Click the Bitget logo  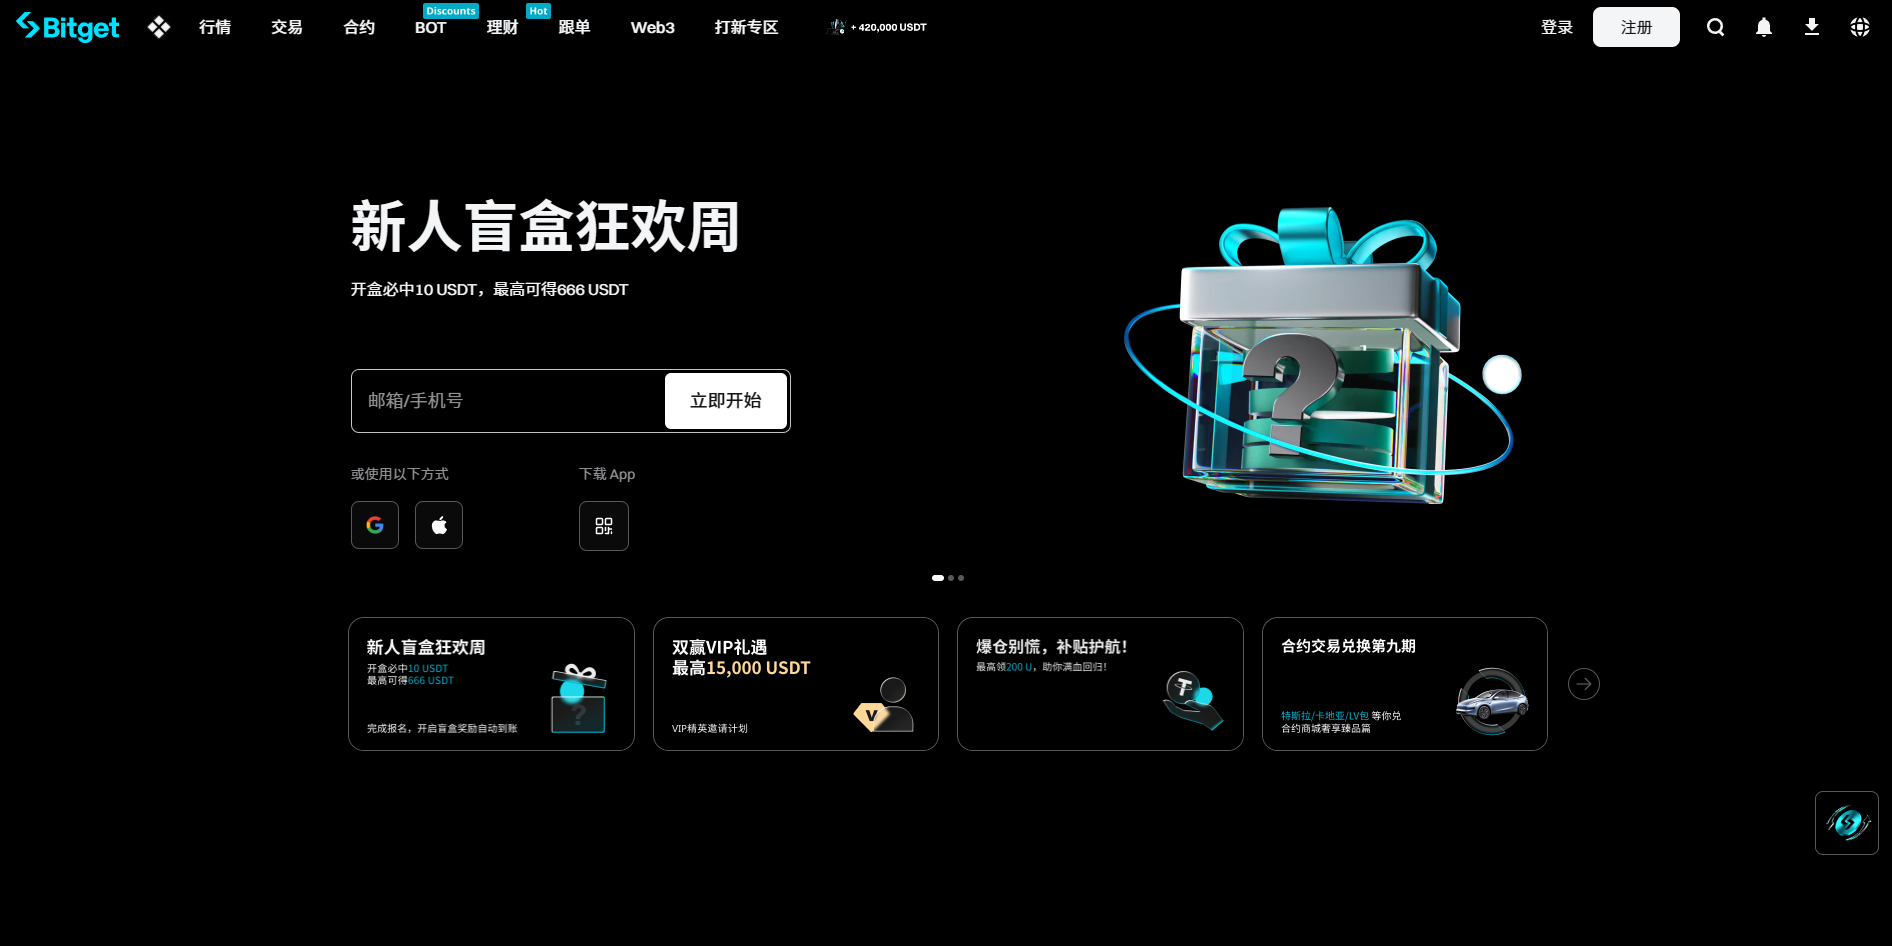point(66,27)
